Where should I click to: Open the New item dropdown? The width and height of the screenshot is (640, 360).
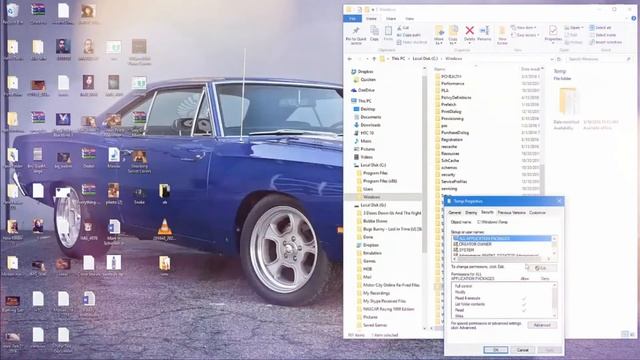click(x=523, y=28)
